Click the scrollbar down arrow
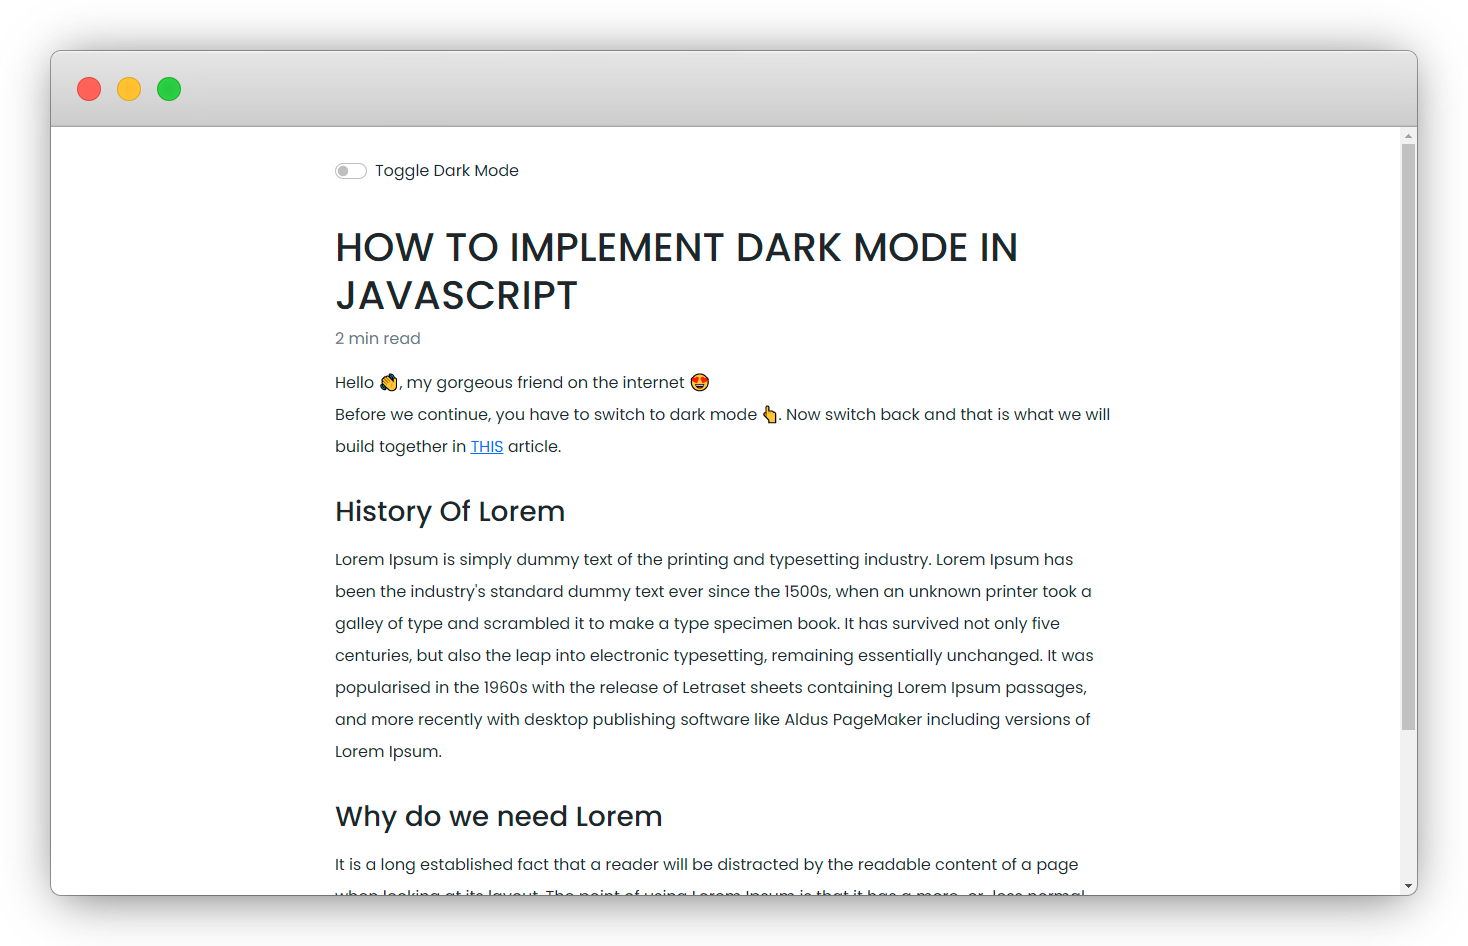The image size is (1468, 946). click(x=1408, y=886)
